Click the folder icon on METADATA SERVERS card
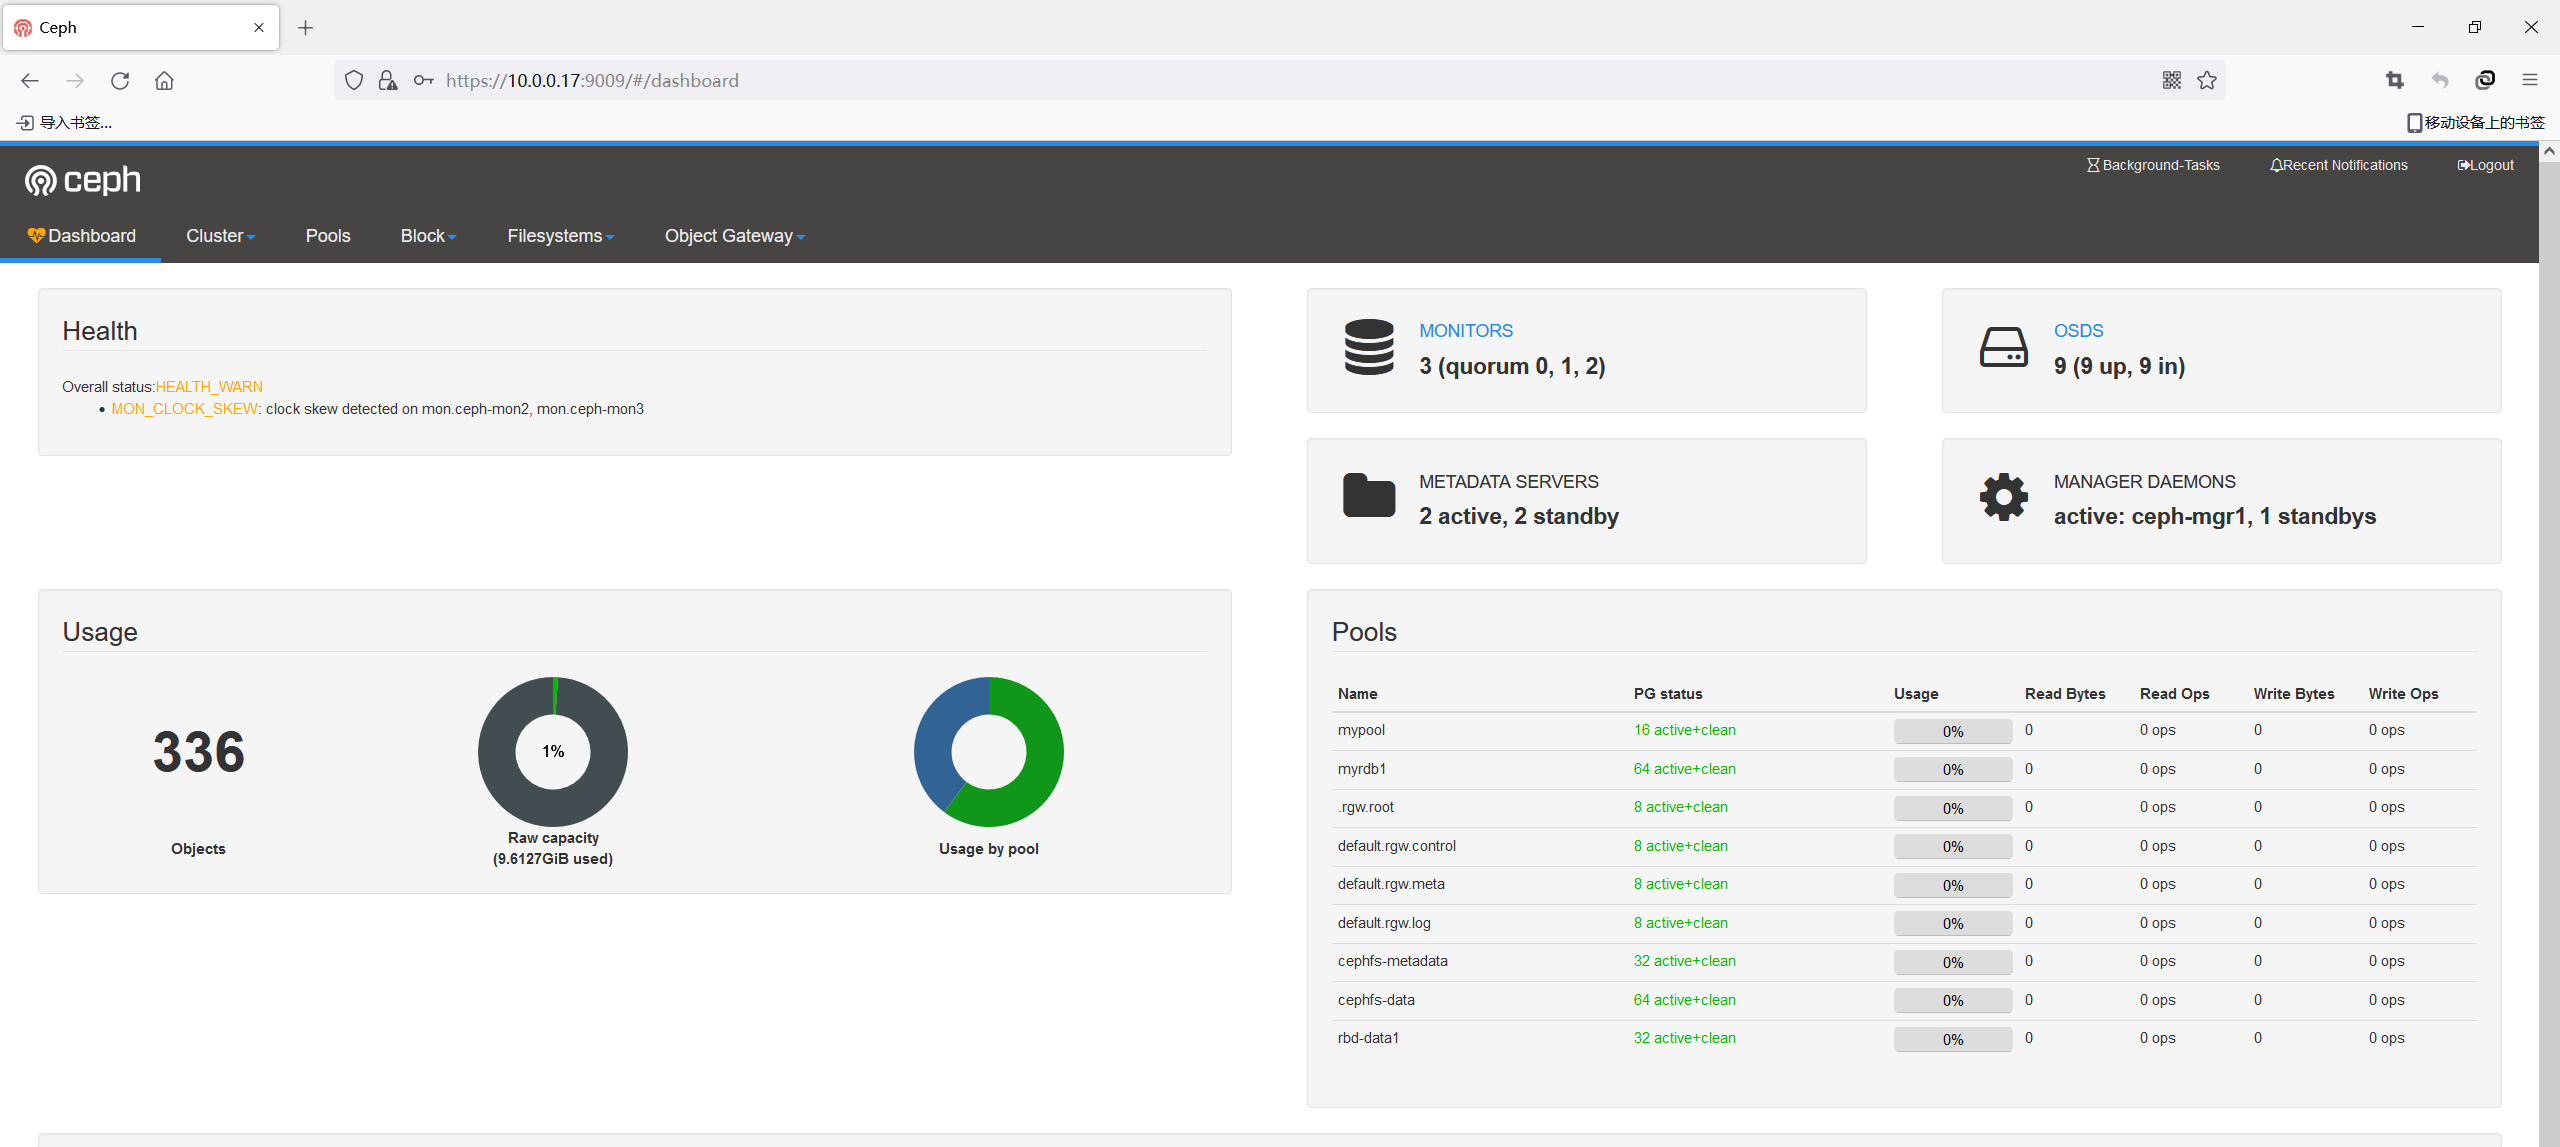Screen dimensions: 2560x1147 pos(1367,495)
